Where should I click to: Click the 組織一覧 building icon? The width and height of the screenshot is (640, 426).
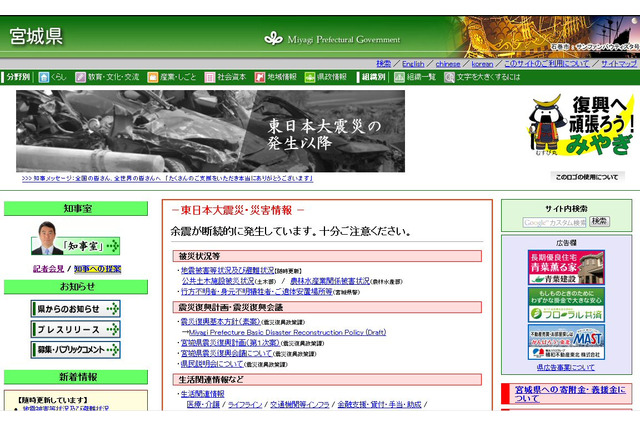(x=399, y=77)
